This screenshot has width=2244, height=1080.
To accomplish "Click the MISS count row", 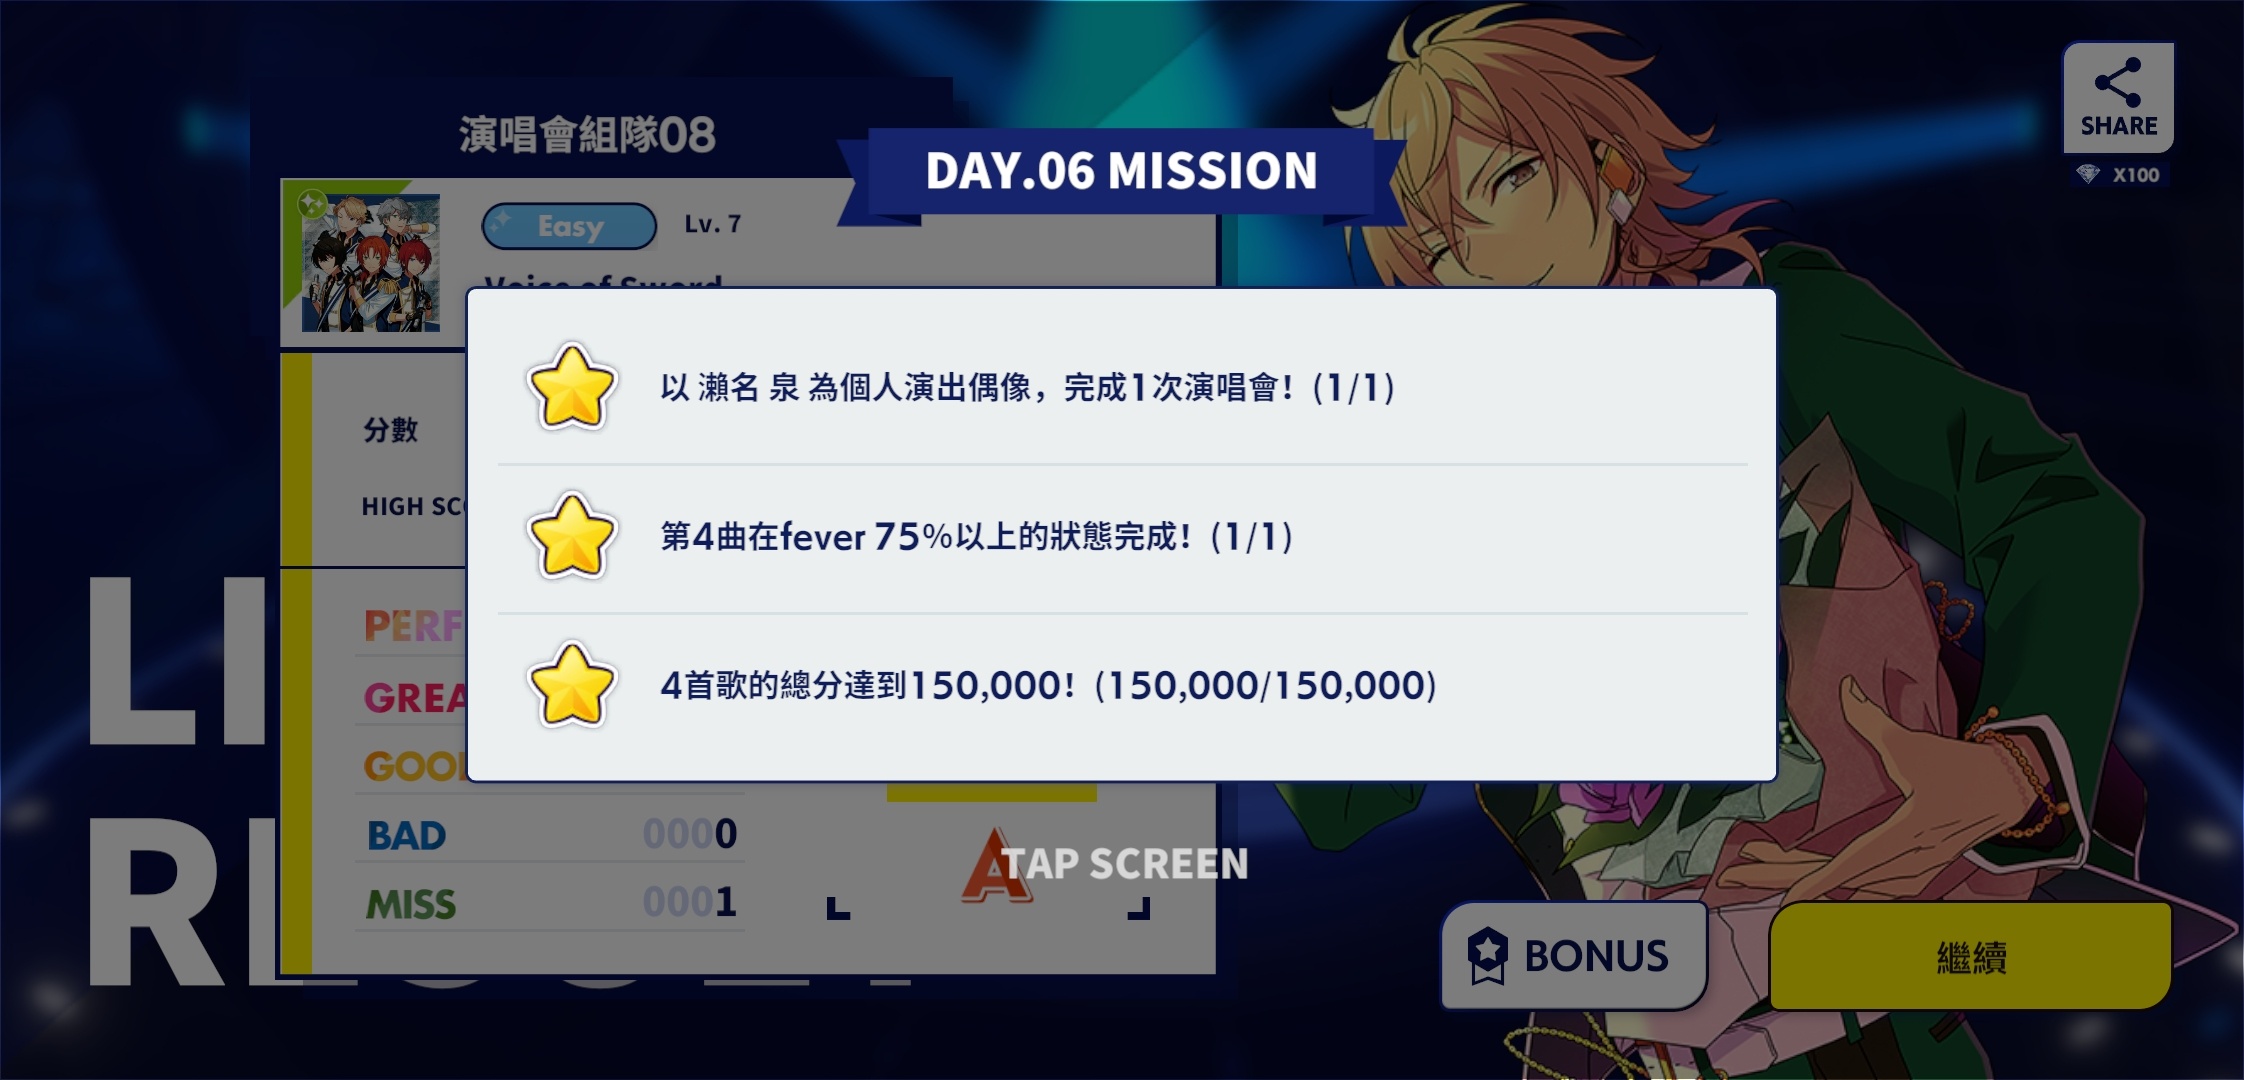I will tap(550, 903).
